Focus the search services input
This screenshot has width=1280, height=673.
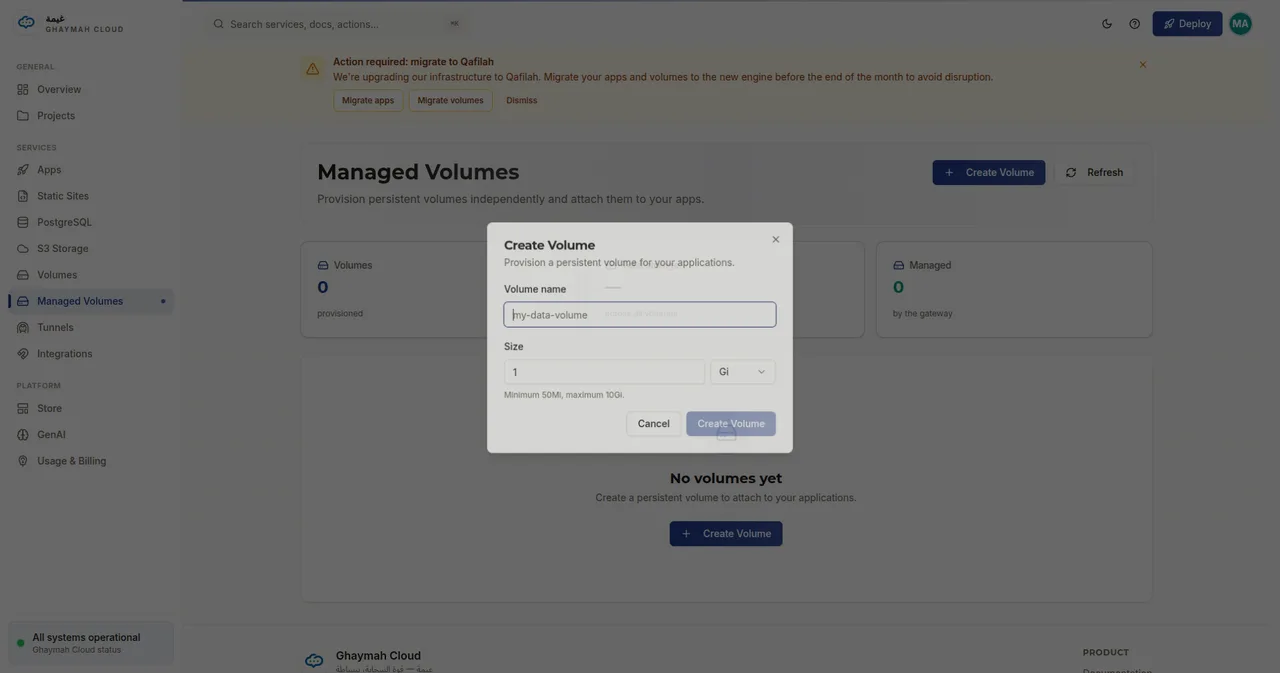coord(336,24)
